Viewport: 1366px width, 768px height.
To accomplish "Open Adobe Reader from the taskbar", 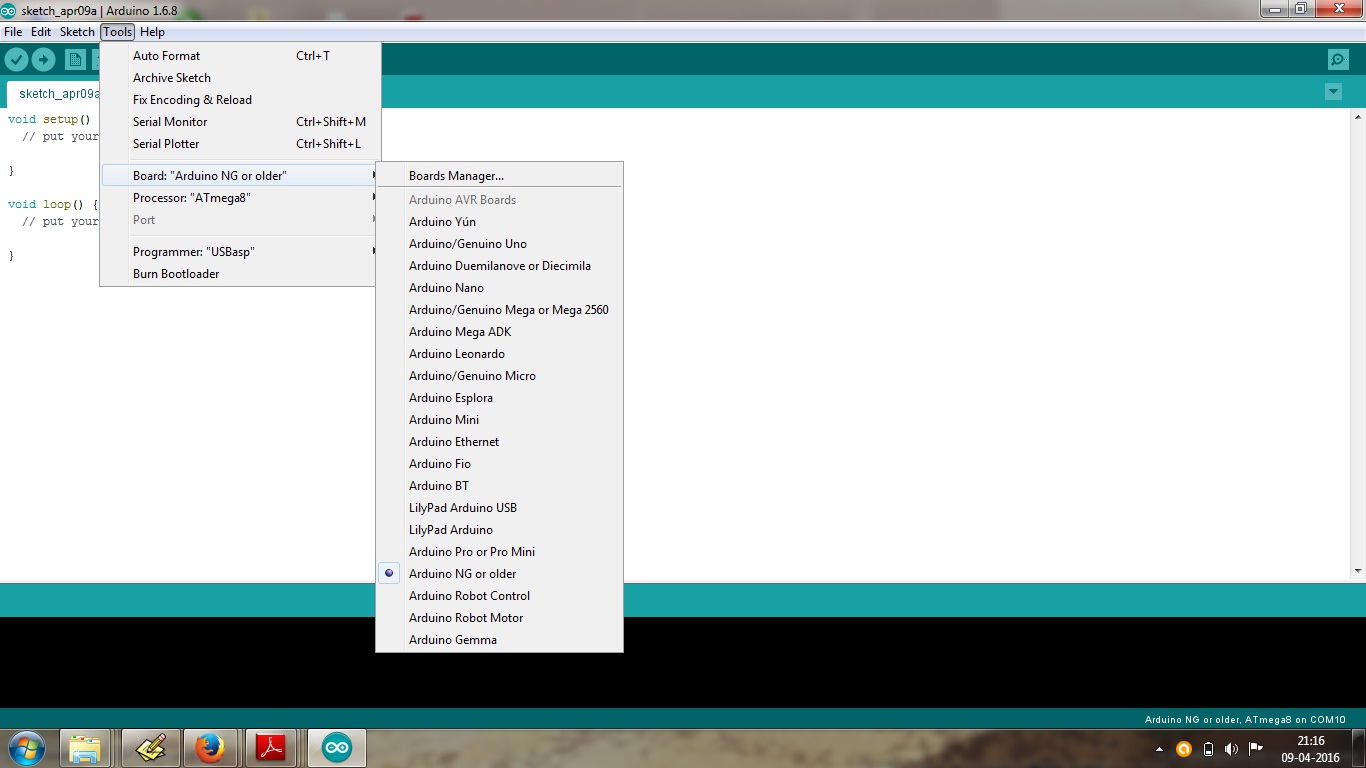I will [273, 747].
